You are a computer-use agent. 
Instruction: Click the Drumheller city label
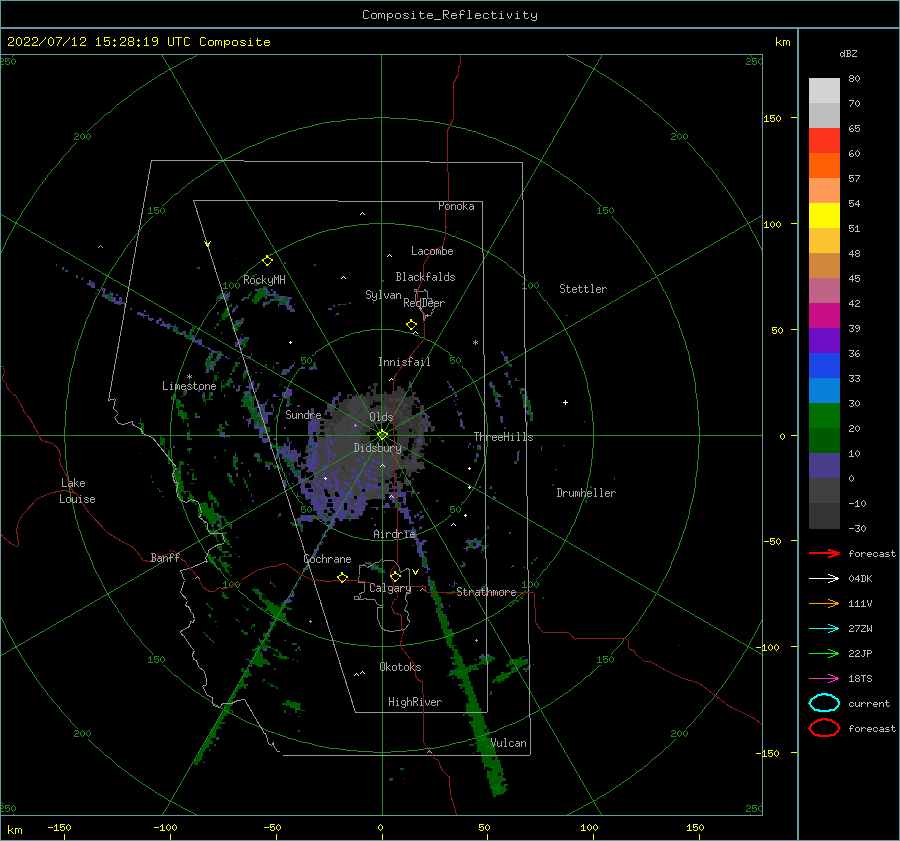[586, 493]
